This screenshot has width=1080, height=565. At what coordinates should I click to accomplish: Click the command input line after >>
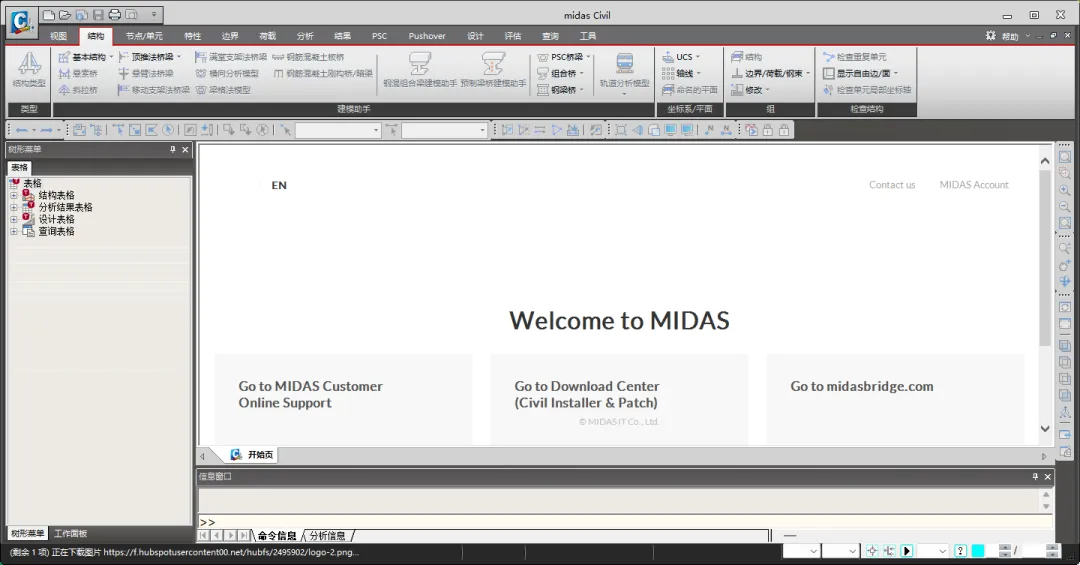pos(623,522)
